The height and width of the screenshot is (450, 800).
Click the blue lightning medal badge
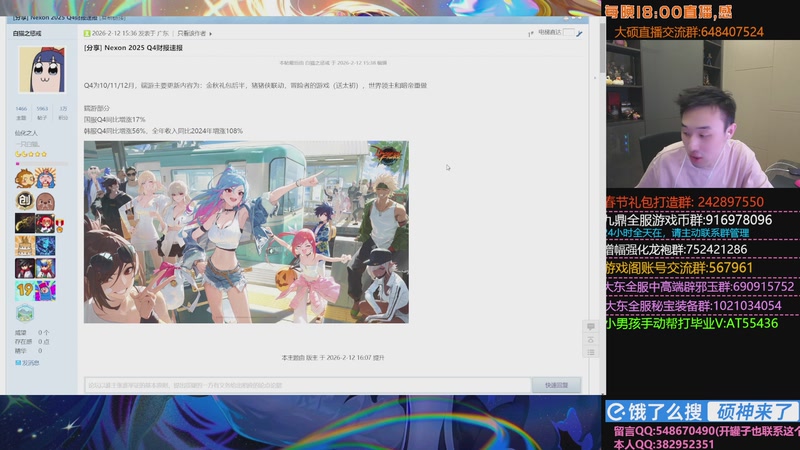coord(45,246)
